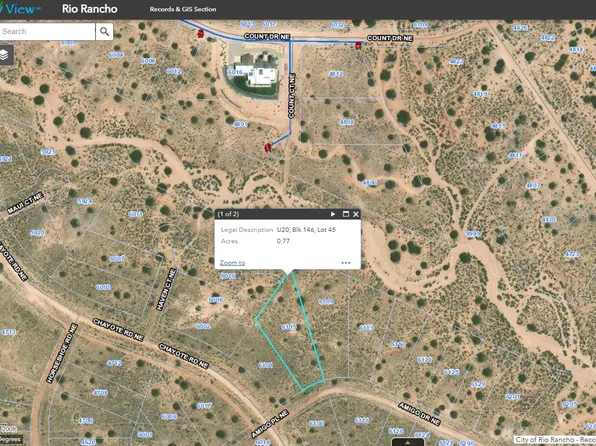
Task: Select parcel labeled 6129
Action: (478, 384)
